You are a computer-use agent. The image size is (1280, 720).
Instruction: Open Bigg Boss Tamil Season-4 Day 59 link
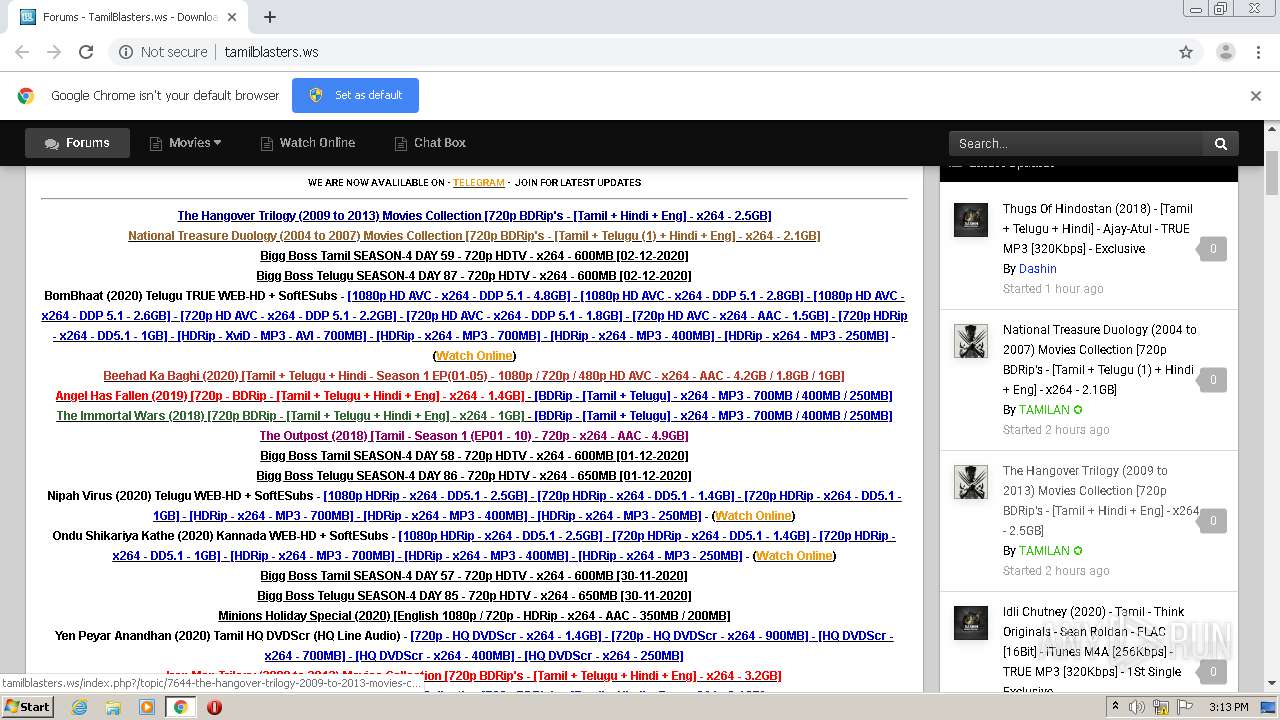(474, 256)
